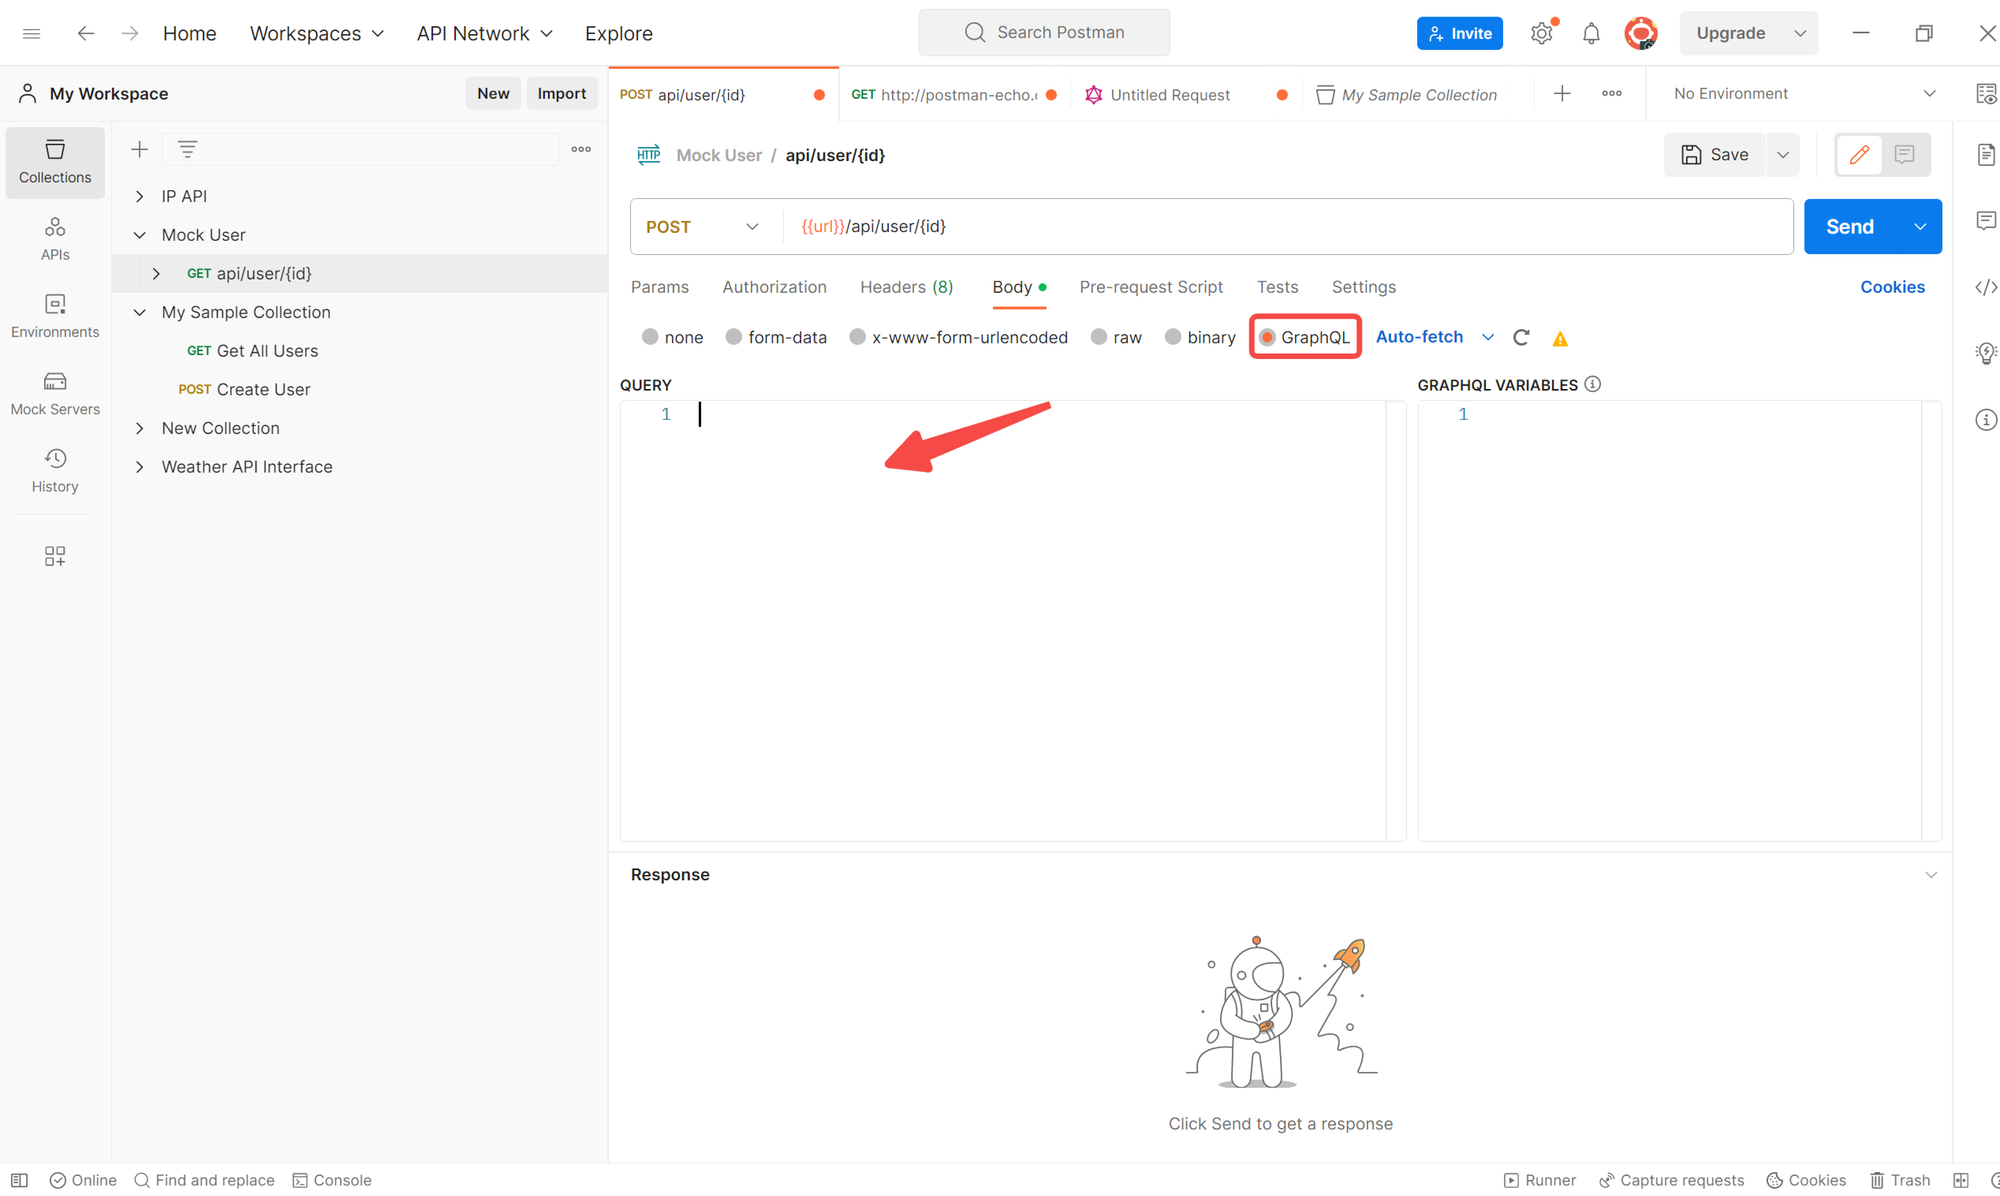Screen dimensions: 2000x1196
Task: Go forward with the right arrow icon
Action: click(x=130, y=33)
